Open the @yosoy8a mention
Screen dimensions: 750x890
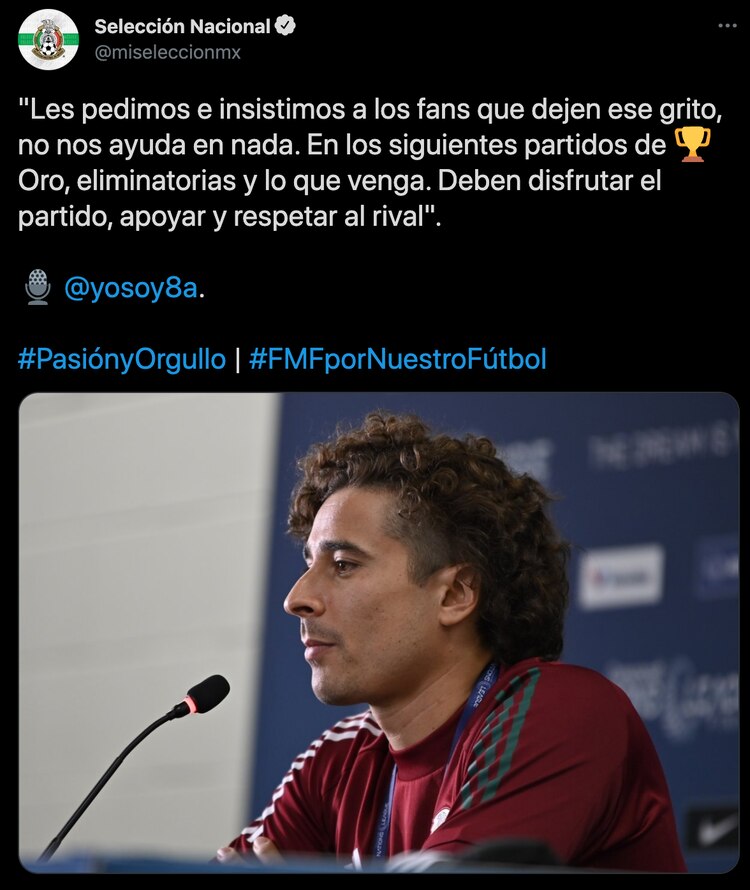point(131,288)
